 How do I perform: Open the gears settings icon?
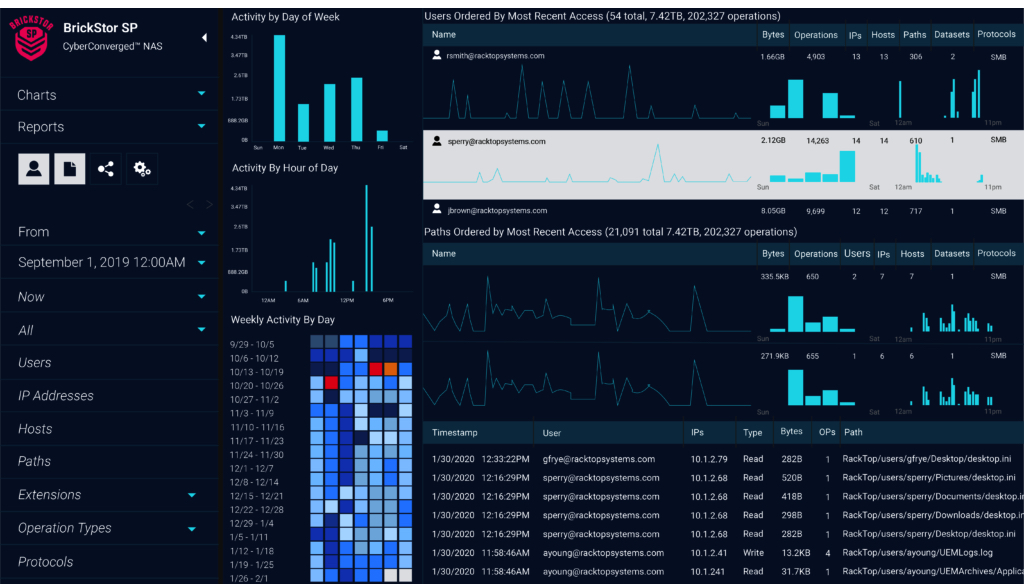[142, 169]
